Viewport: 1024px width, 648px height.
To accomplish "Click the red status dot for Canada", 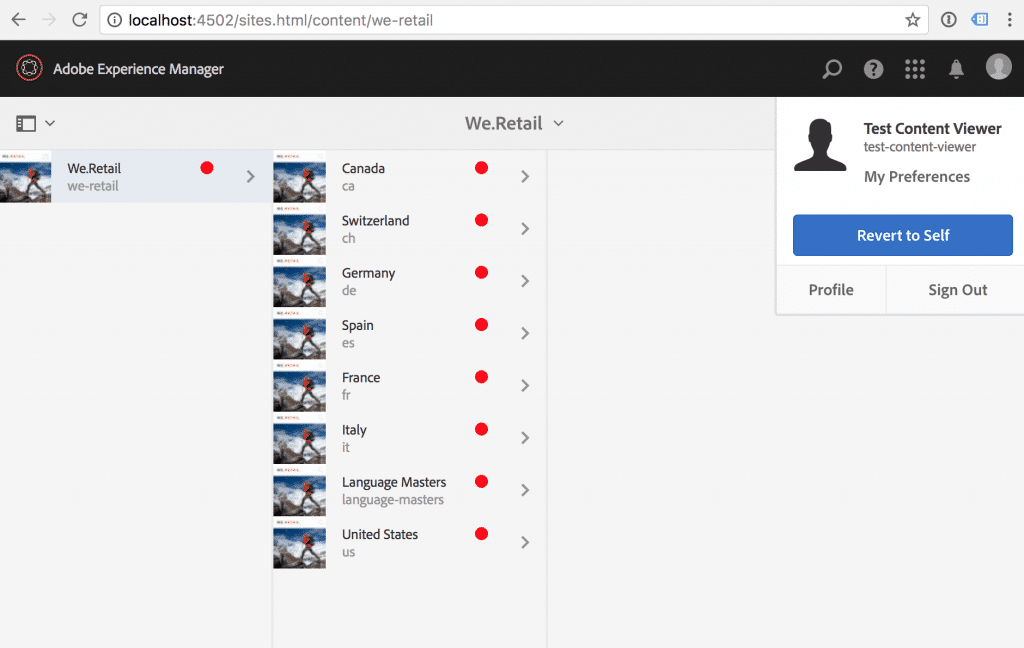I will tap(481, 168).
